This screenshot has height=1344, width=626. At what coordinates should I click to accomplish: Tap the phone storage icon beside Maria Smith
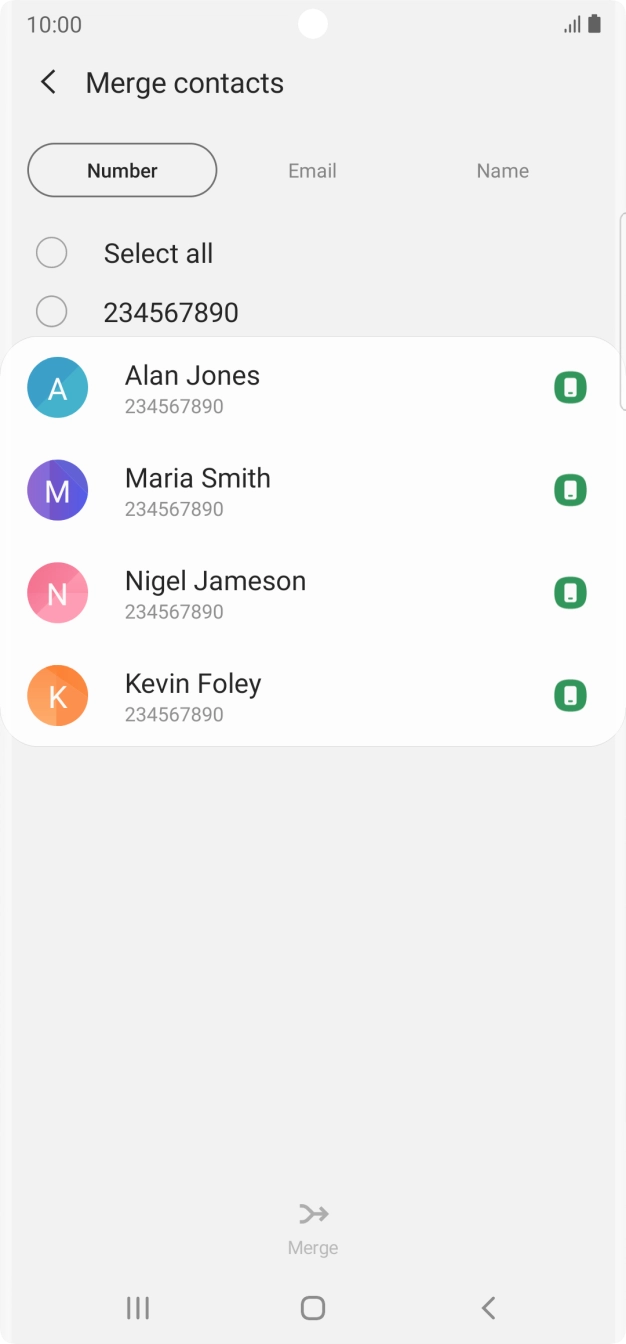(x=570, y=490)
